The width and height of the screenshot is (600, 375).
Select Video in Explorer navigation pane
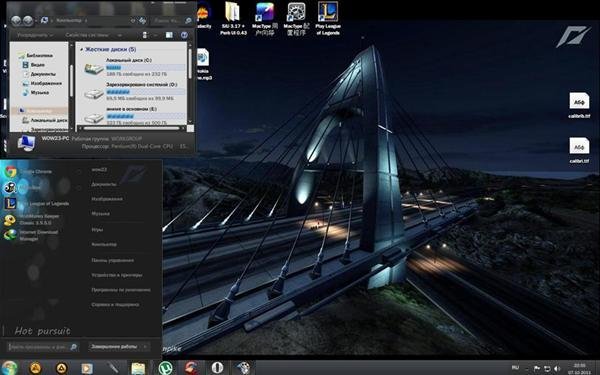click(34, 65)
